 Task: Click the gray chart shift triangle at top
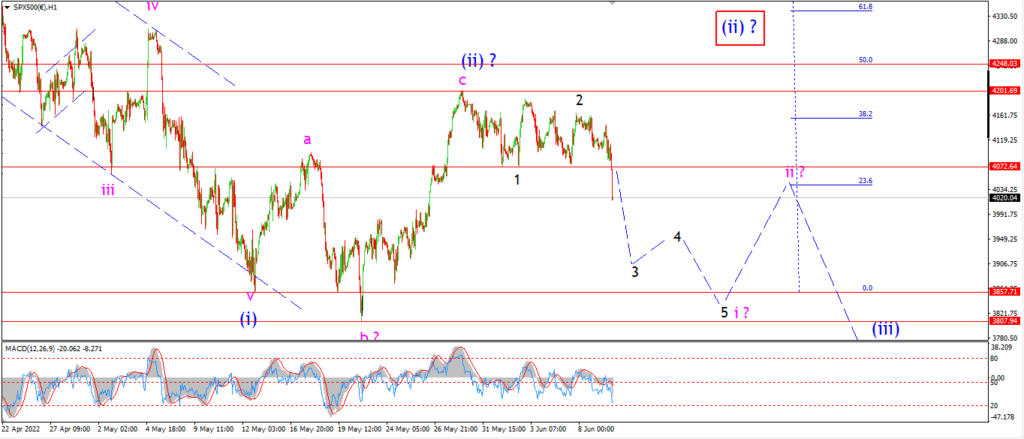[x=612, y=3]
